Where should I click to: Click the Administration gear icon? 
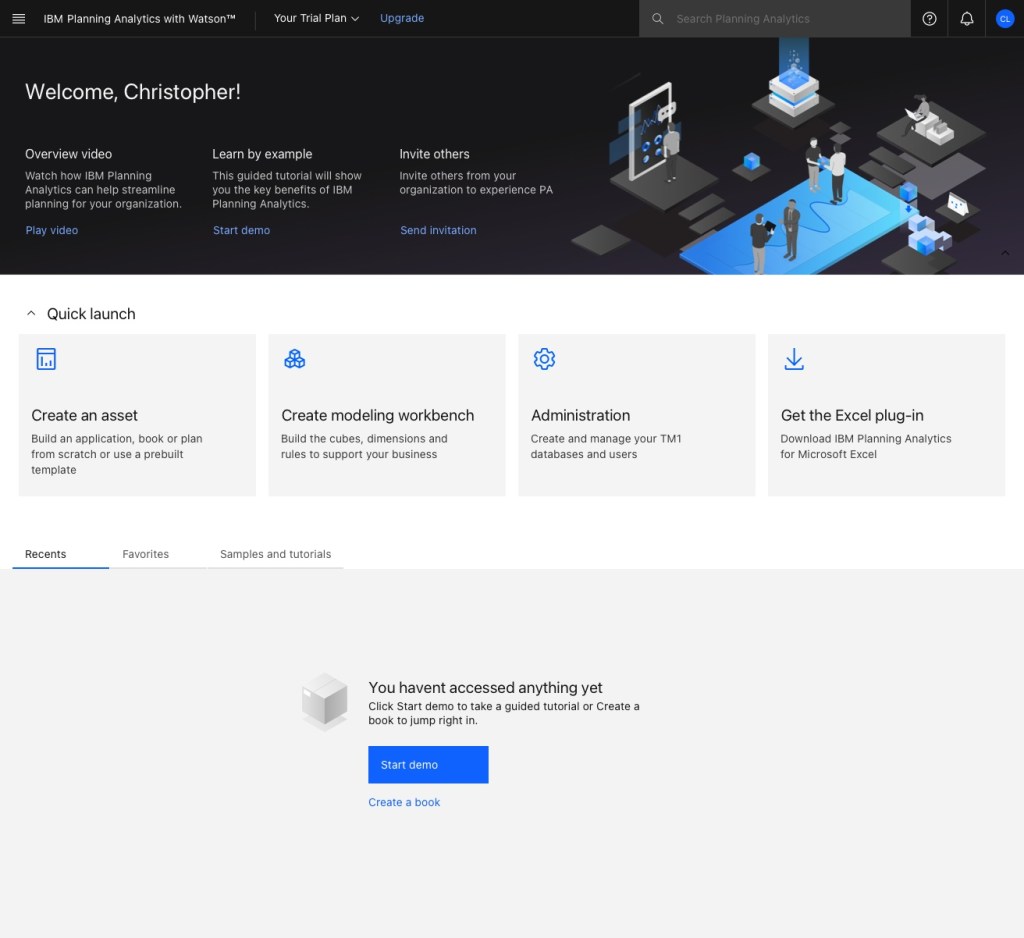544,359
